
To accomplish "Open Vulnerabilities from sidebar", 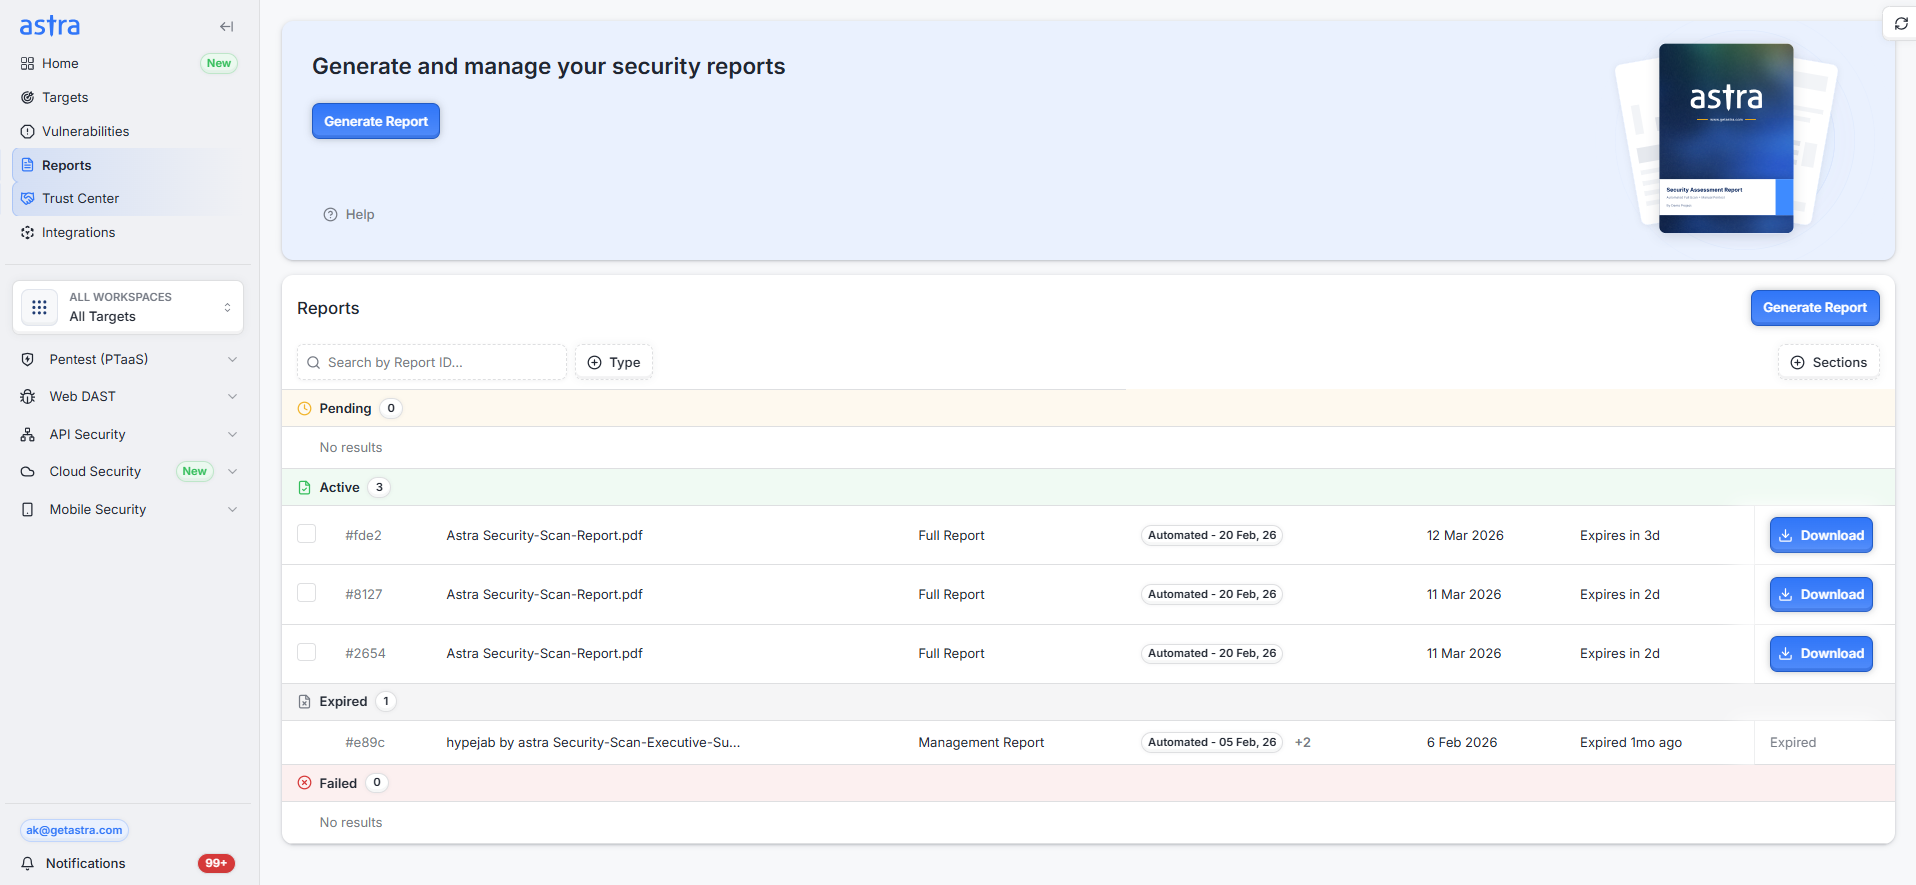I will tap(85, 131).
